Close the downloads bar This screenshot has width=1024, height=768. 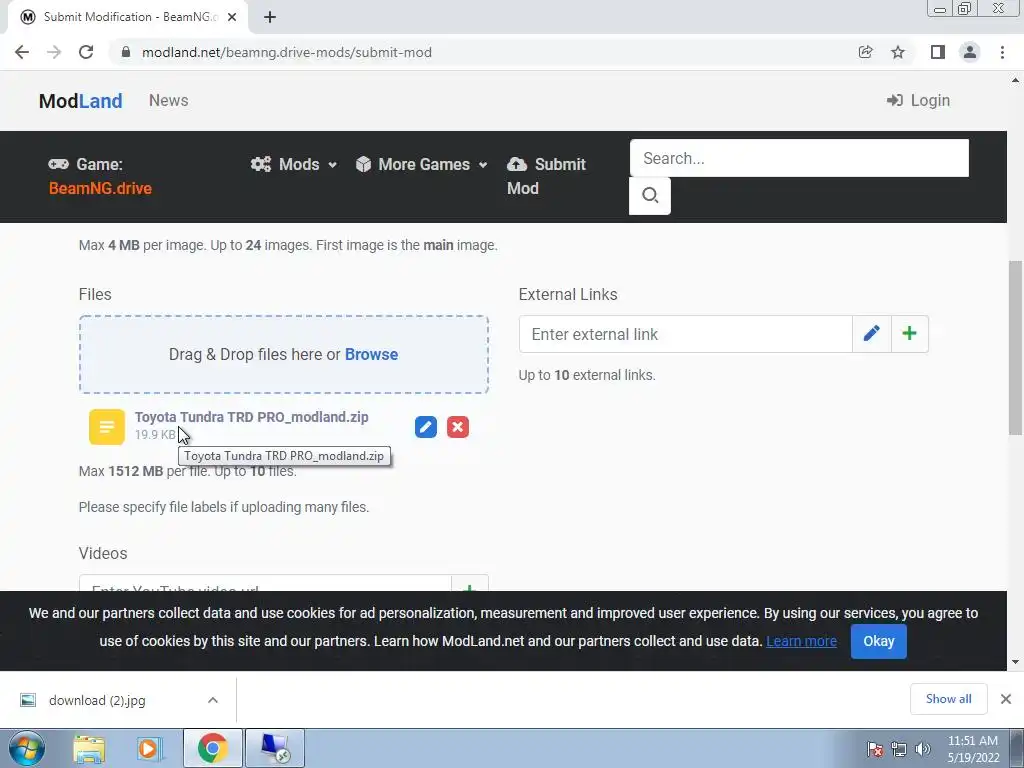tap(1006, 699)
